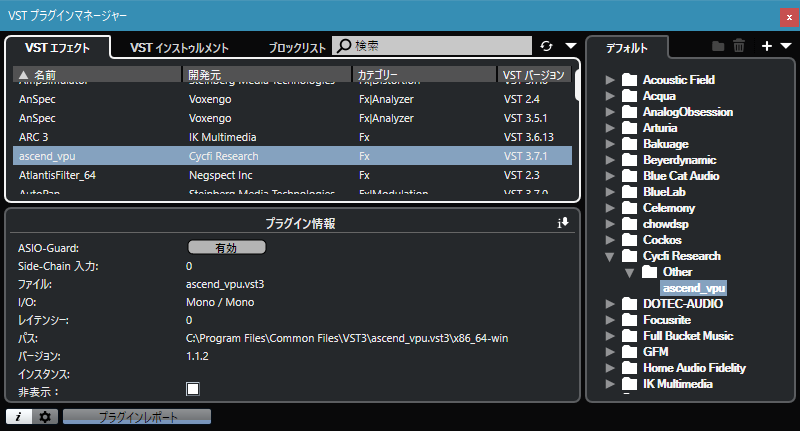Select the IK Multimedia folder icon
The width and height of the screenshot is (800, 431).
pos(630,384)
